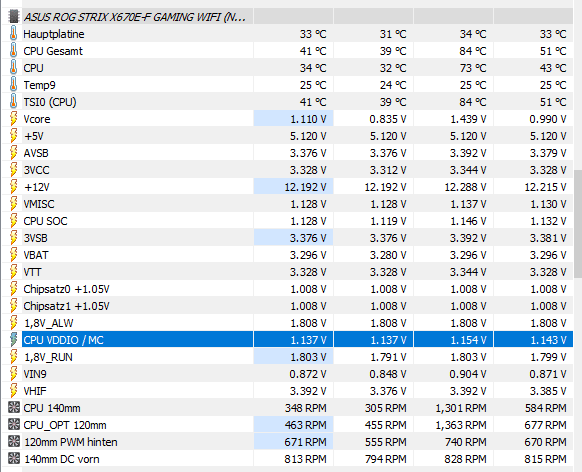This screenshot has width=582, height=472.
Task: Click the CPU_OPT 120mm maximum 1,363 RPM
Action: 461,425
